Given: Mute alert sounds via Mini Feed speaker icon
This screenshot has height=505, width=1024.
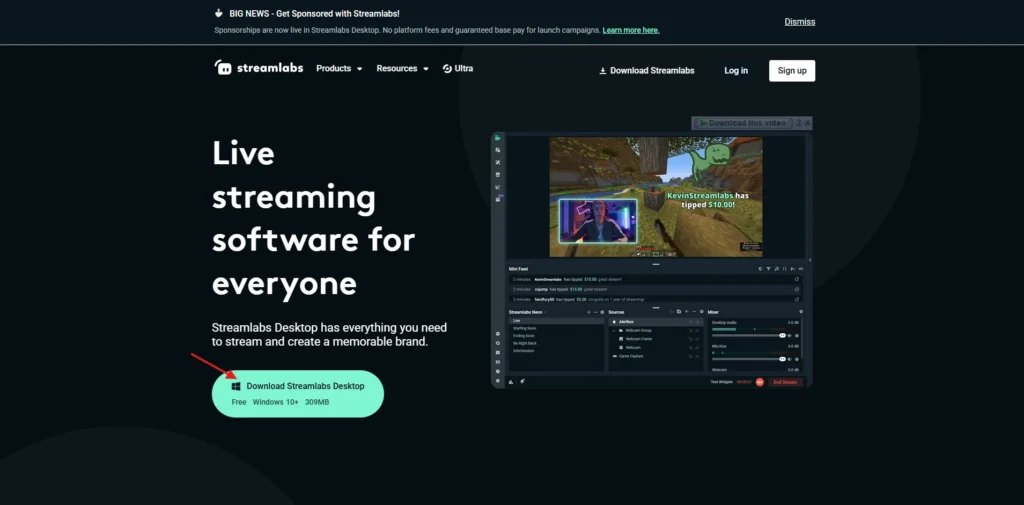Looking at the screenshot, I should point(801,269).
